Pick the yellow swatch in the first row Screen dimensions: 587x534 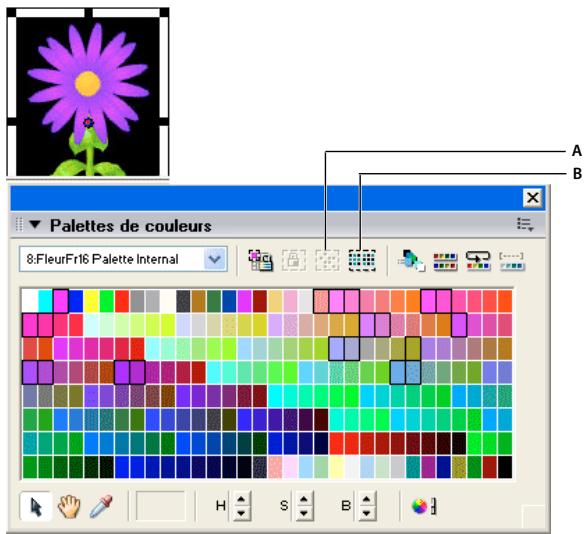coord(91,301)
